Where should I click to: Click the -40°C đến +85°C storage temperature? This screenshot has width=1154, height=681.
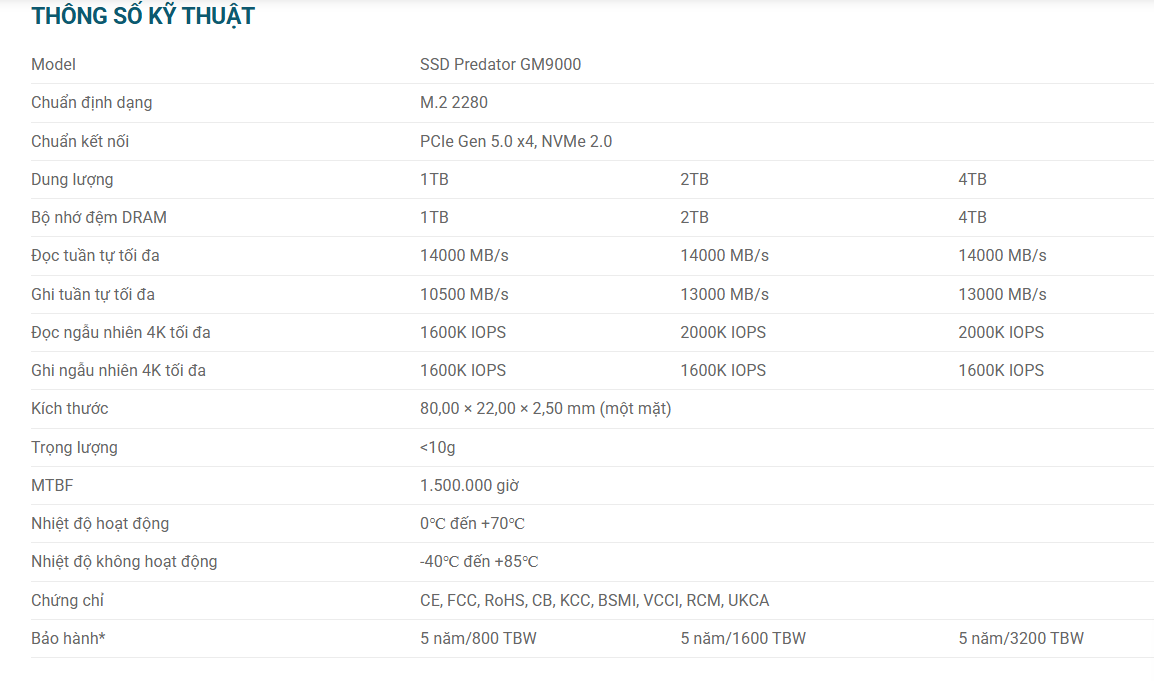tap(479, 561)
